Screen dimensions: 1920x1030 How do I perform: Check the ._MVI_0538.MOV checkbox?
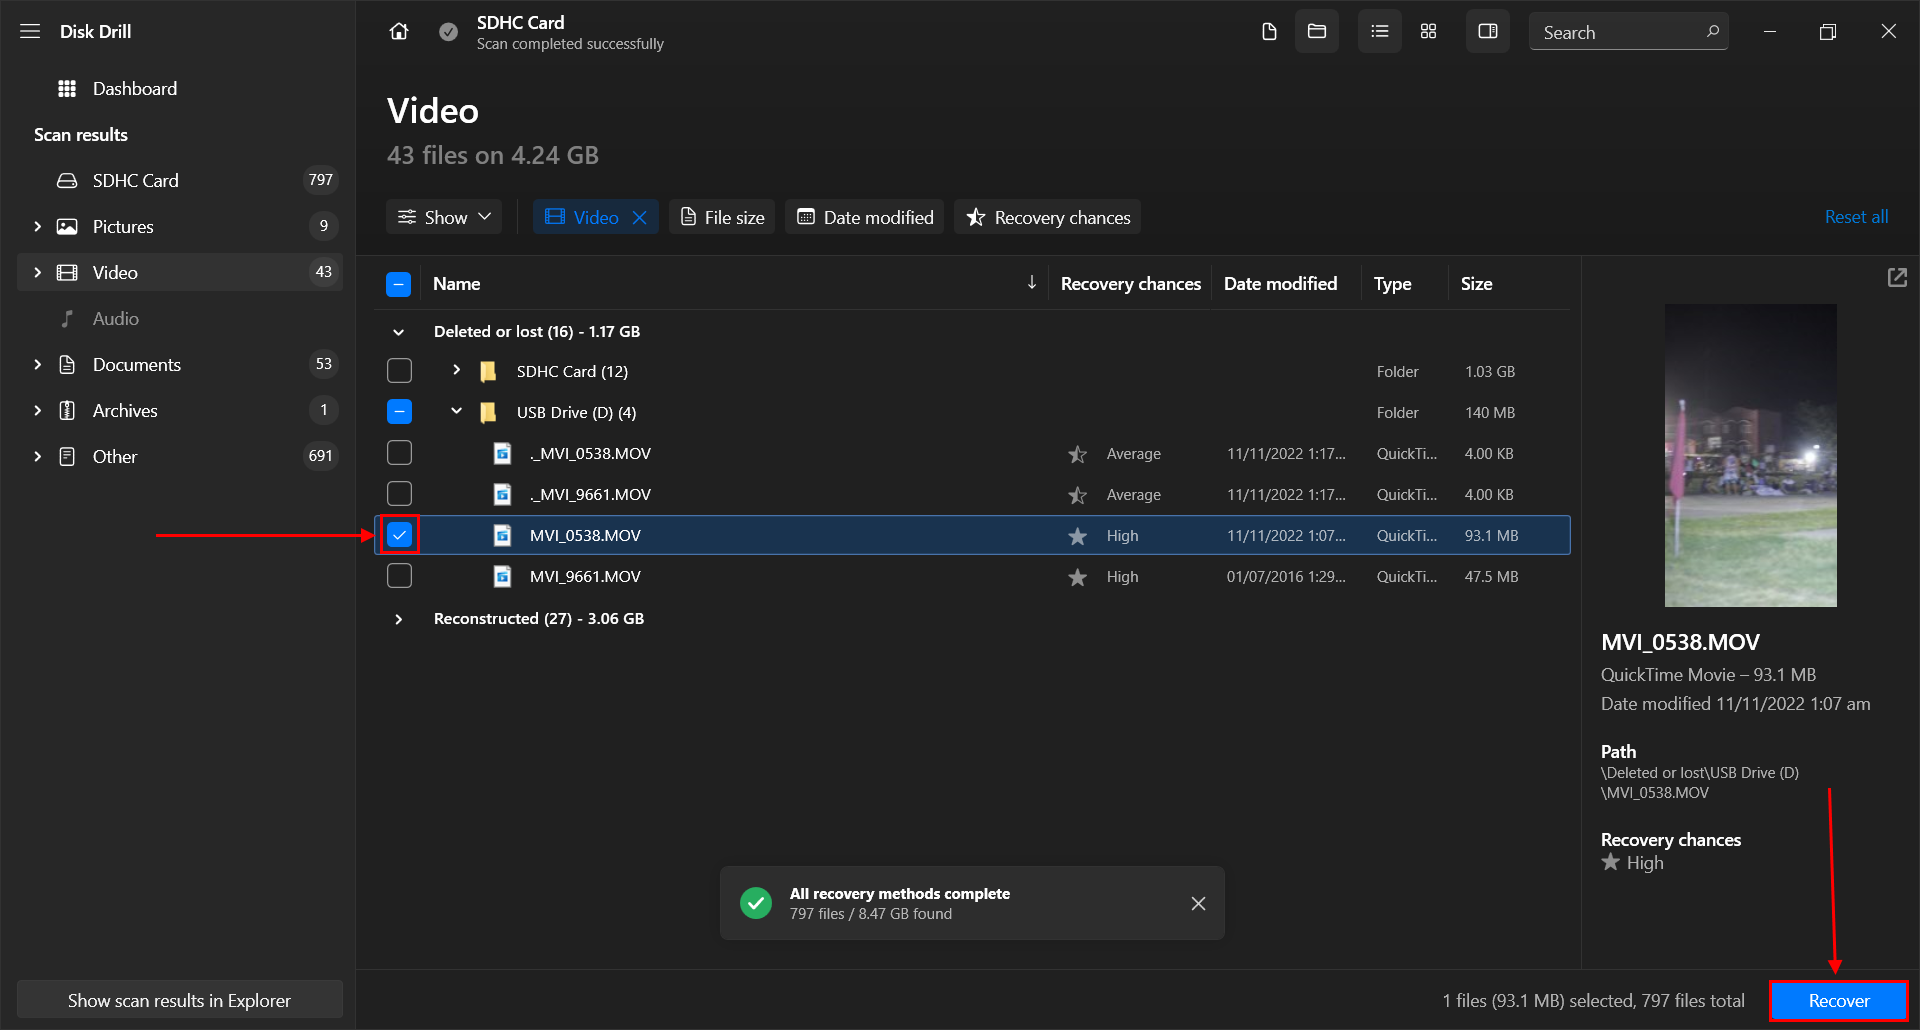coord(399,453)
